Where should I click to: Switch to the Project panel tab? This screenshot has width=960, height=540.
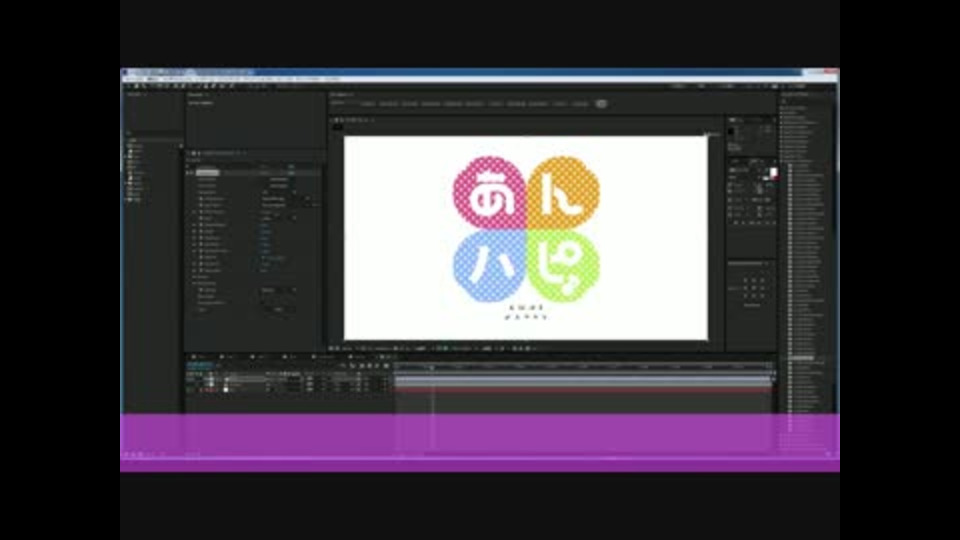pyautogui.click(x=135, y=94)
